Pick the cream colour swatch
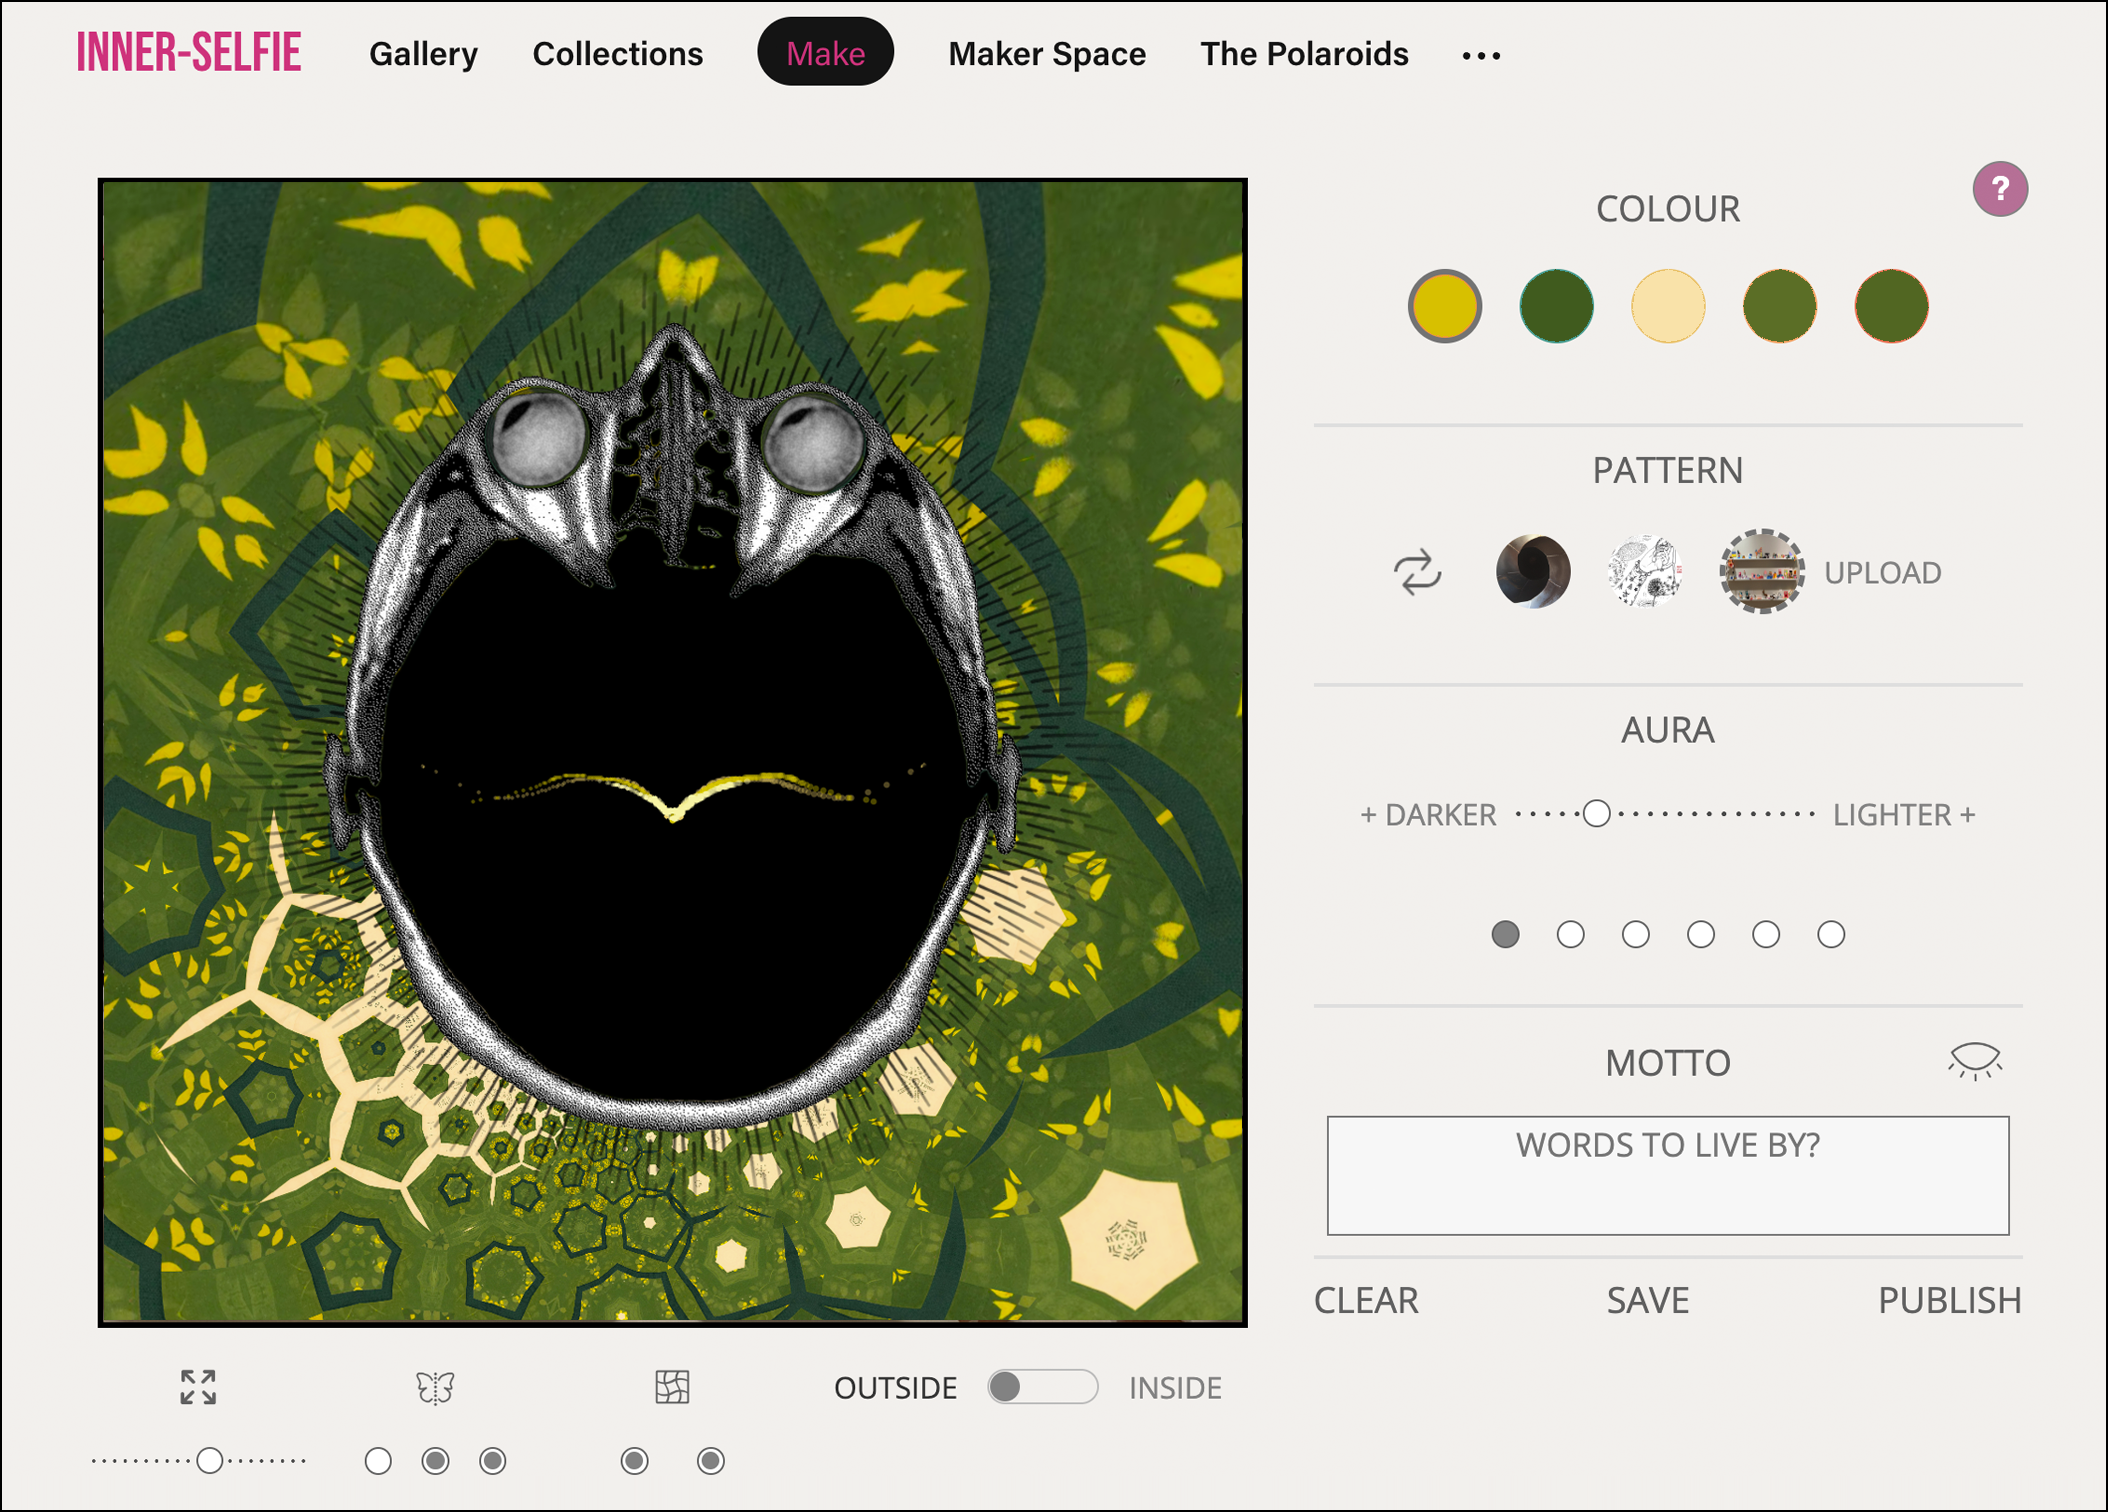The width and height of the screenshot is (2108, 1512). coord(1667,306)
